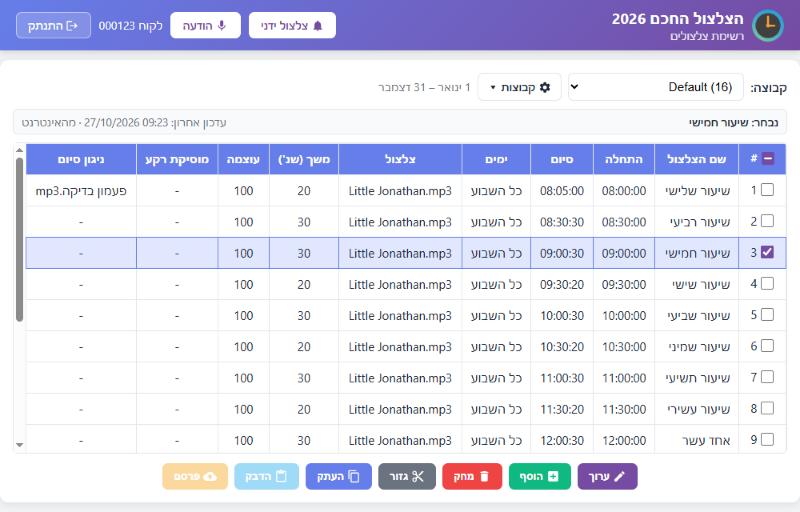Click the clock logo icon in header
The height and width of the screenshot is (512, 800).
click(768, 25)
